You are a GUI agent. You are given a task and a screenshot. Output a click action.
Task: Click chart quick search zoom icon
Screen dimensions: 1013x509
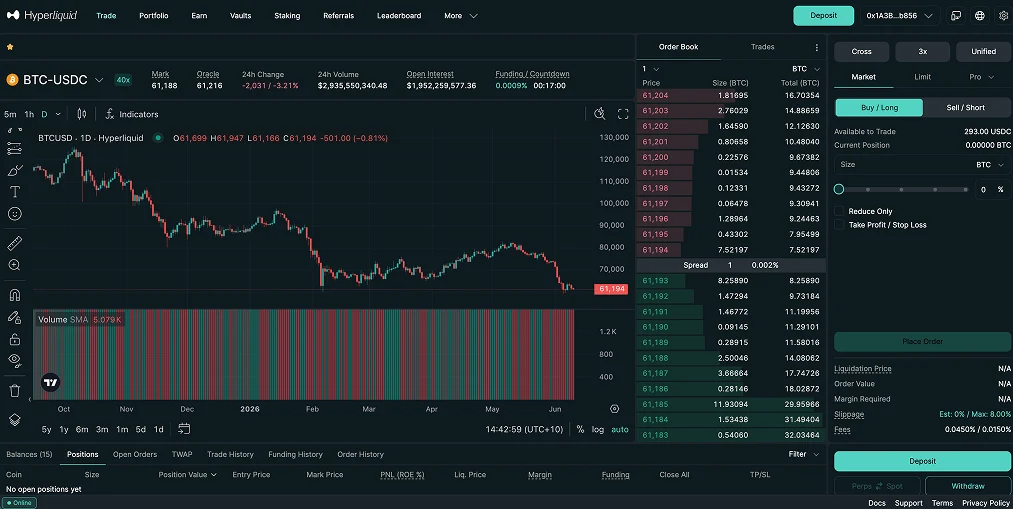tap(600, 114)
